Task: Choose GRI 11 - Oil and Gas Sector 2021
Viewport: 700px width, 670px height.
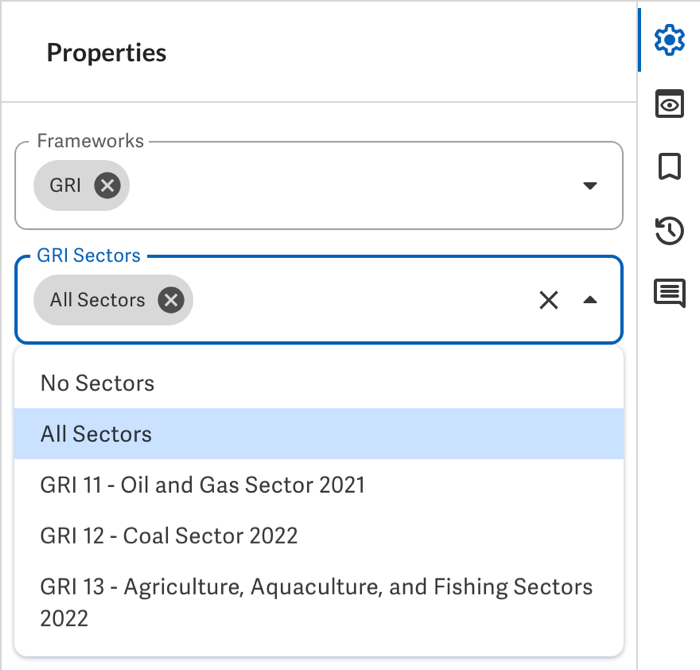Action: 319,485
